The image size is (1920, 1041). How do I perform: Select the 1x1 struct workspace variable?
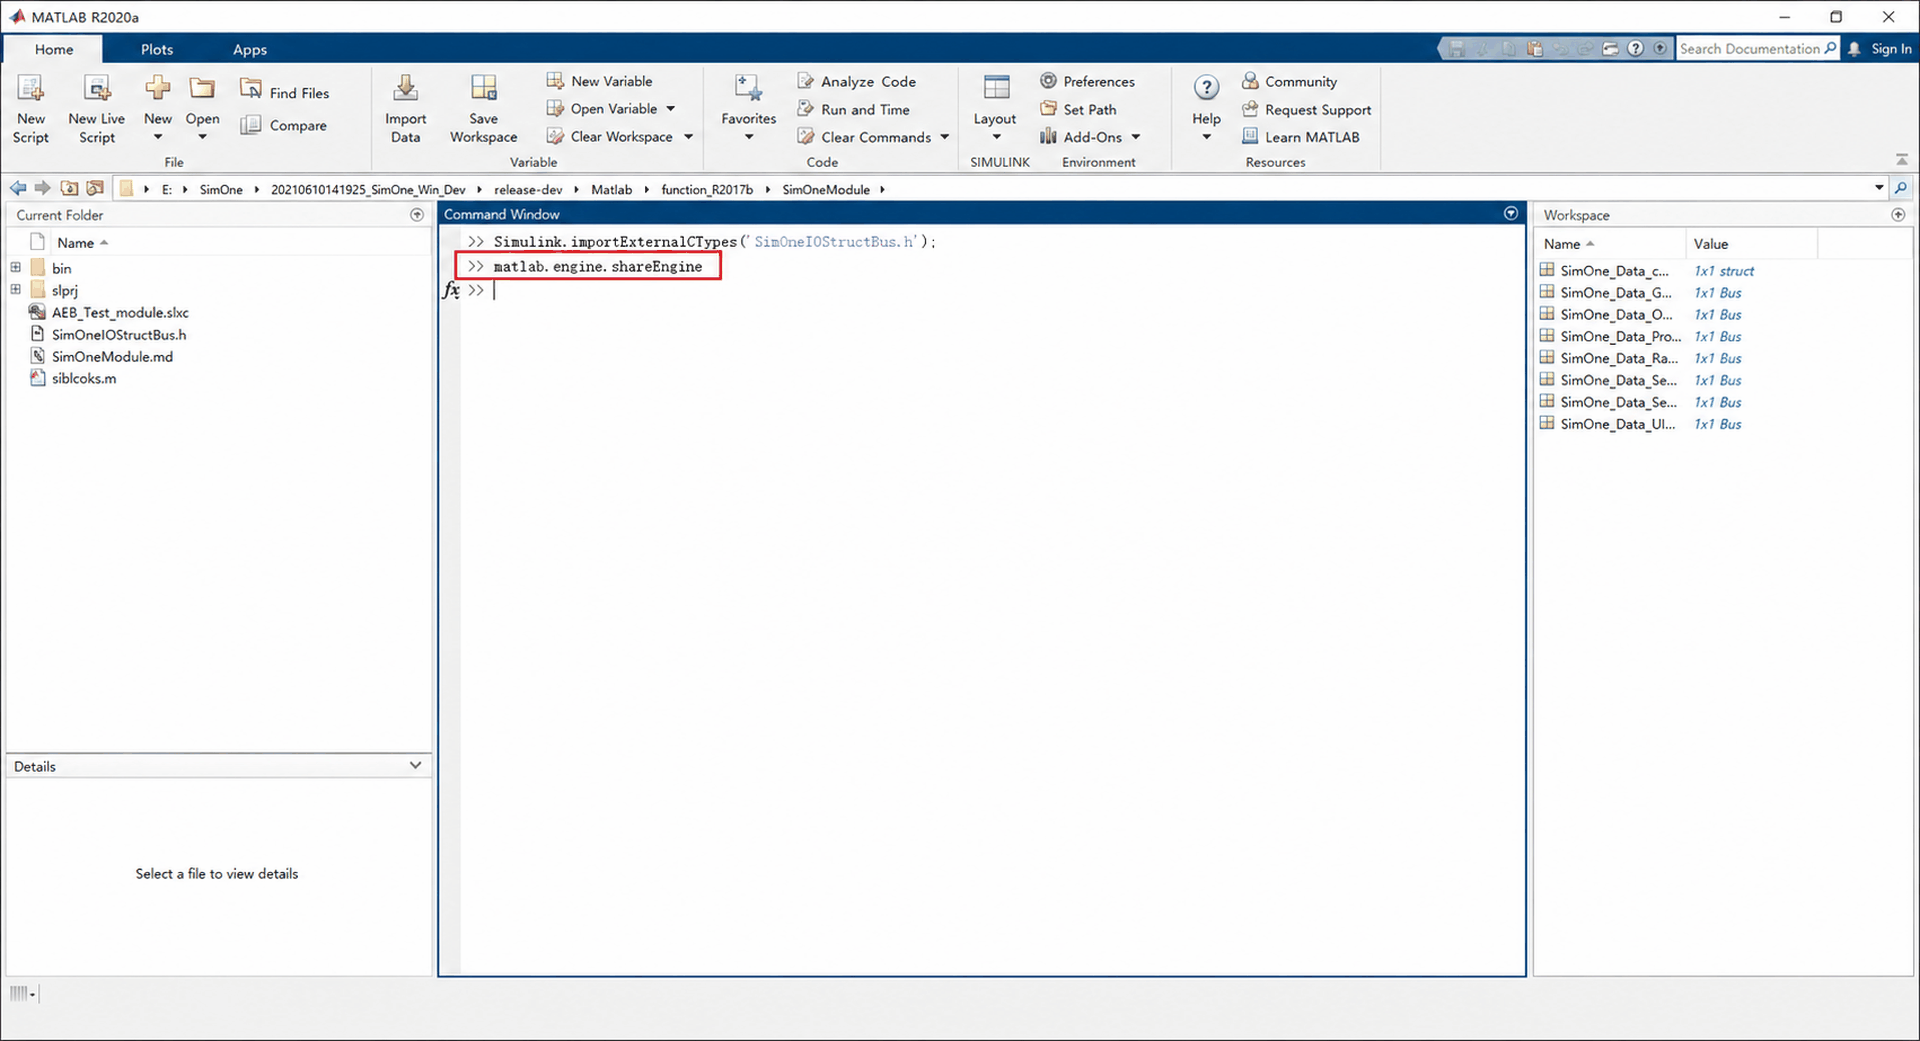click(x=1646, y=270)
